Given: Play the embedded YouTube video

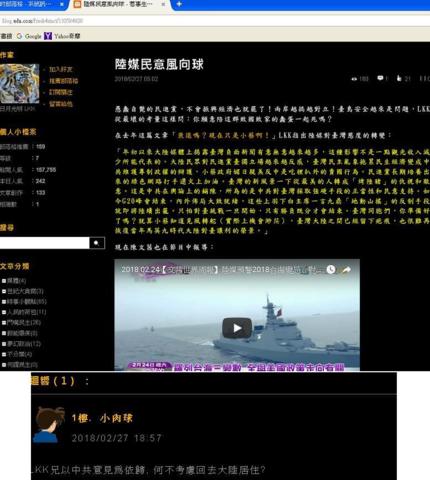Looking at the screenshot, I should (237, 328).
